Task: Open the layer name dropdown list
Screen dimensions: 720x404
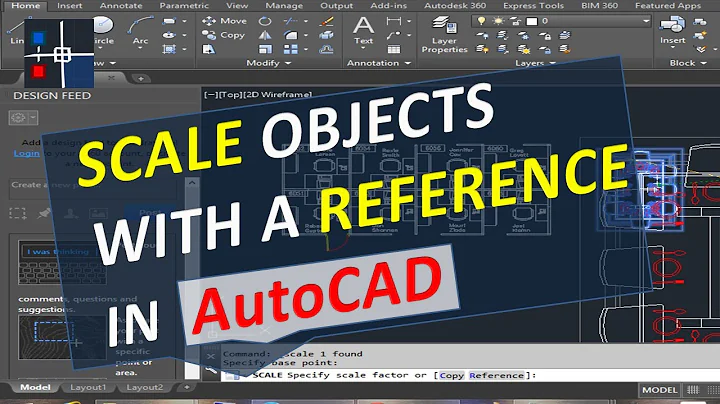Action: click(x=646, y=21)
